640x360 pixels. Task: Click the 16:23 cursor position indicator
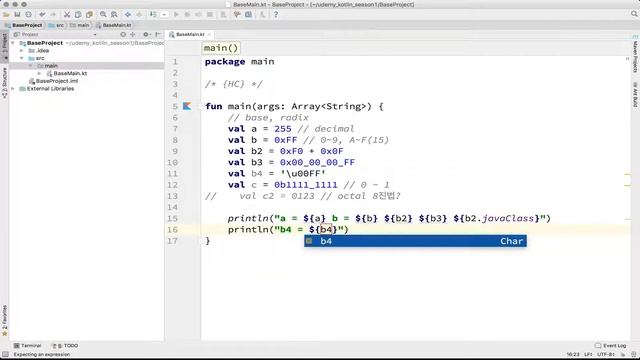pyautogui.click(x=573, y=354)
